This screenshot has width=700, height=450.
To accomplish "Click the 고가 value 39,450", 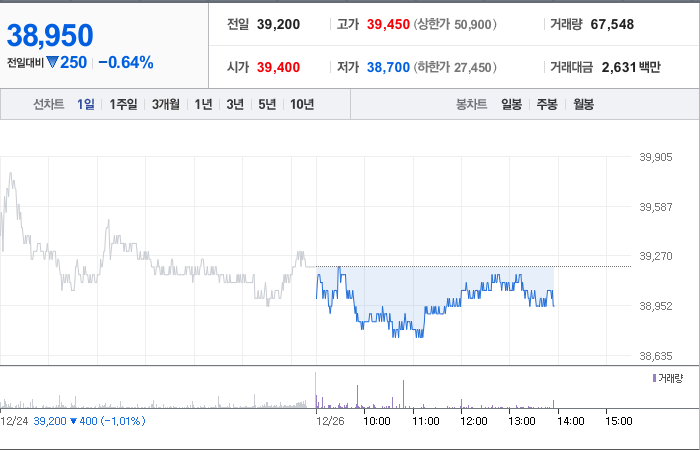I will click(x=388, y=24).
